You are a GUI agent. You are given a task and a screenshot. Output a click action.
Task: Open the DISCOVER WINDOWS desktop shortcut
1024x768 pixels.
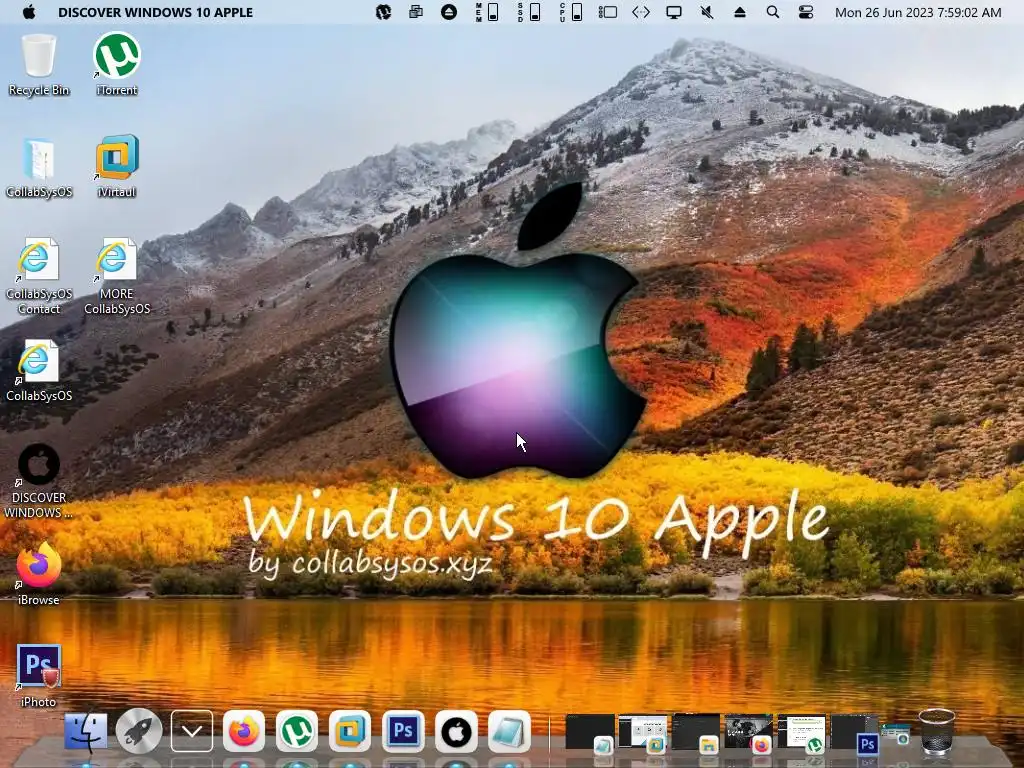39,481
